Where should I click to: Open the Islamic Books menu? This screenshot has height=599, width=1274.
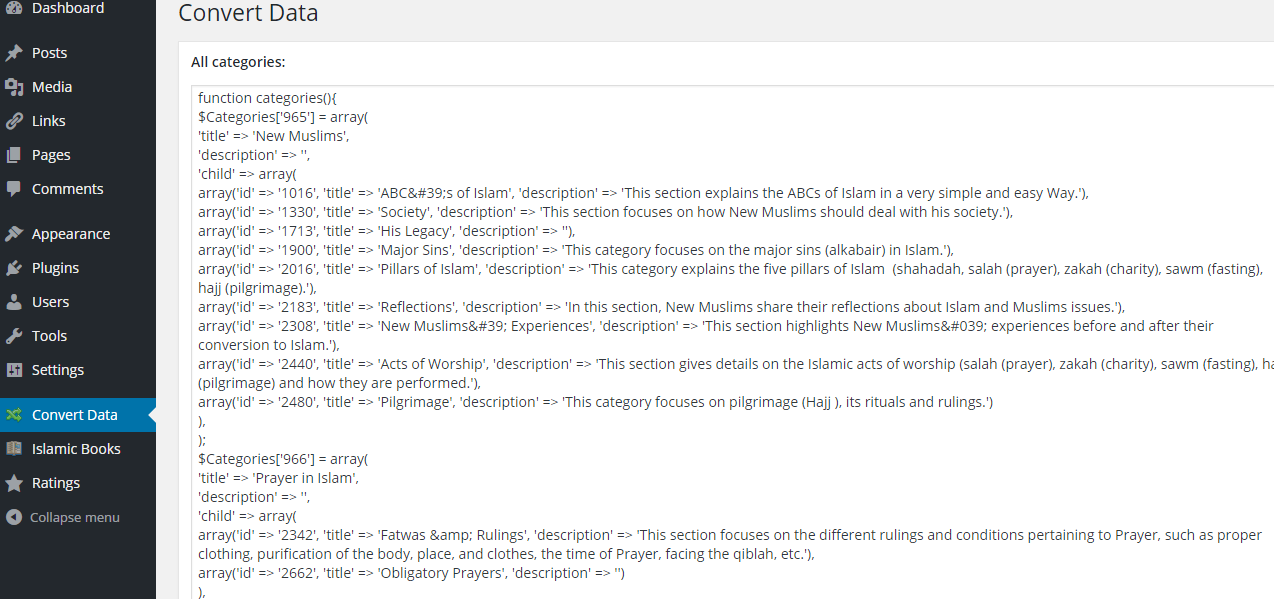78,449
